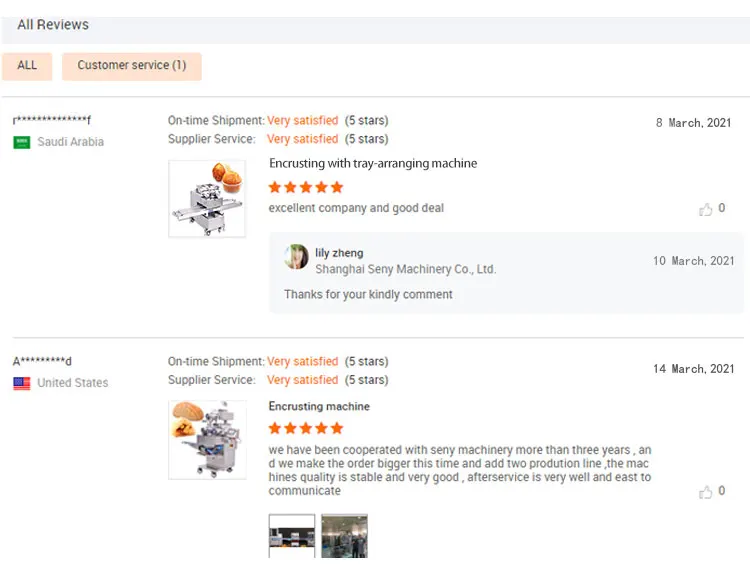
Task: Open Encrusting with tray-arranging machine link
Action: pos(373,163)
